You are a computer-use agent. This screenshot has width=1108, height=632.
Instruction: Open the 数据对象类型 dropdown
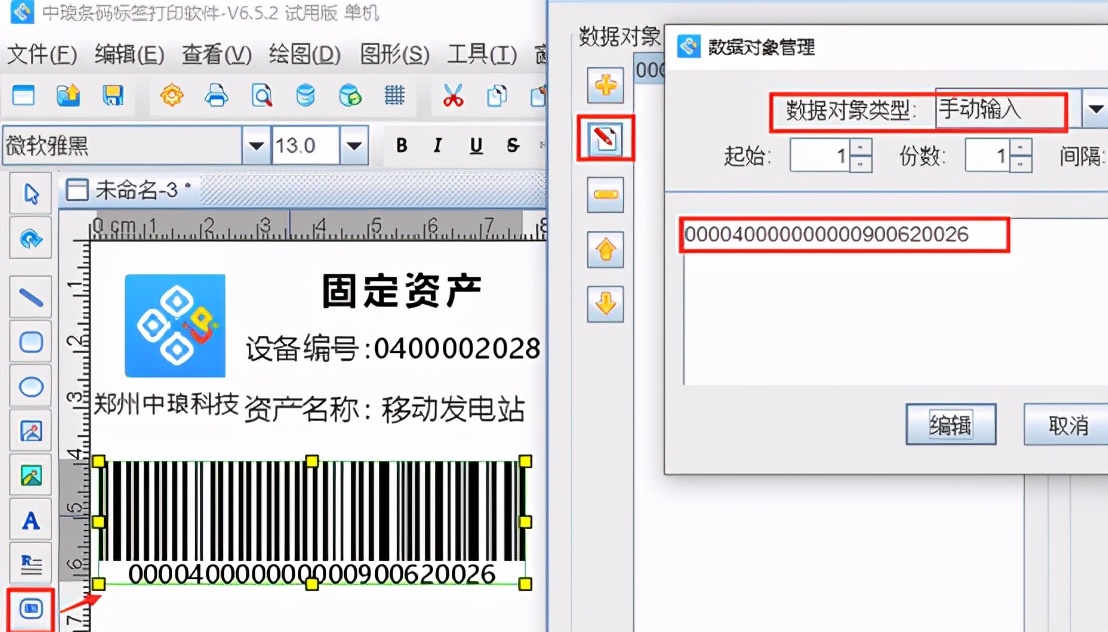pos(1096,110)
